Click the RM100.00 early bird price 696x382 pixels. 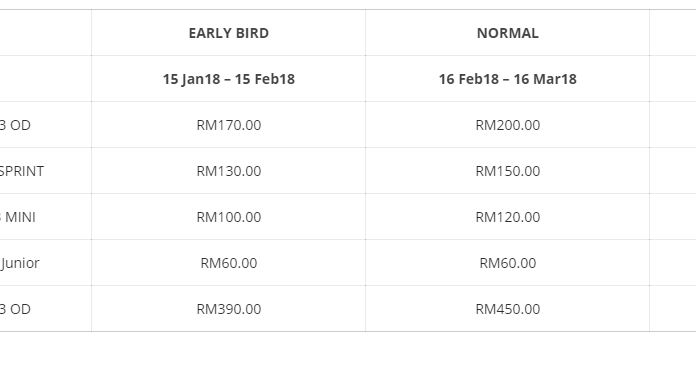[229, 217]
